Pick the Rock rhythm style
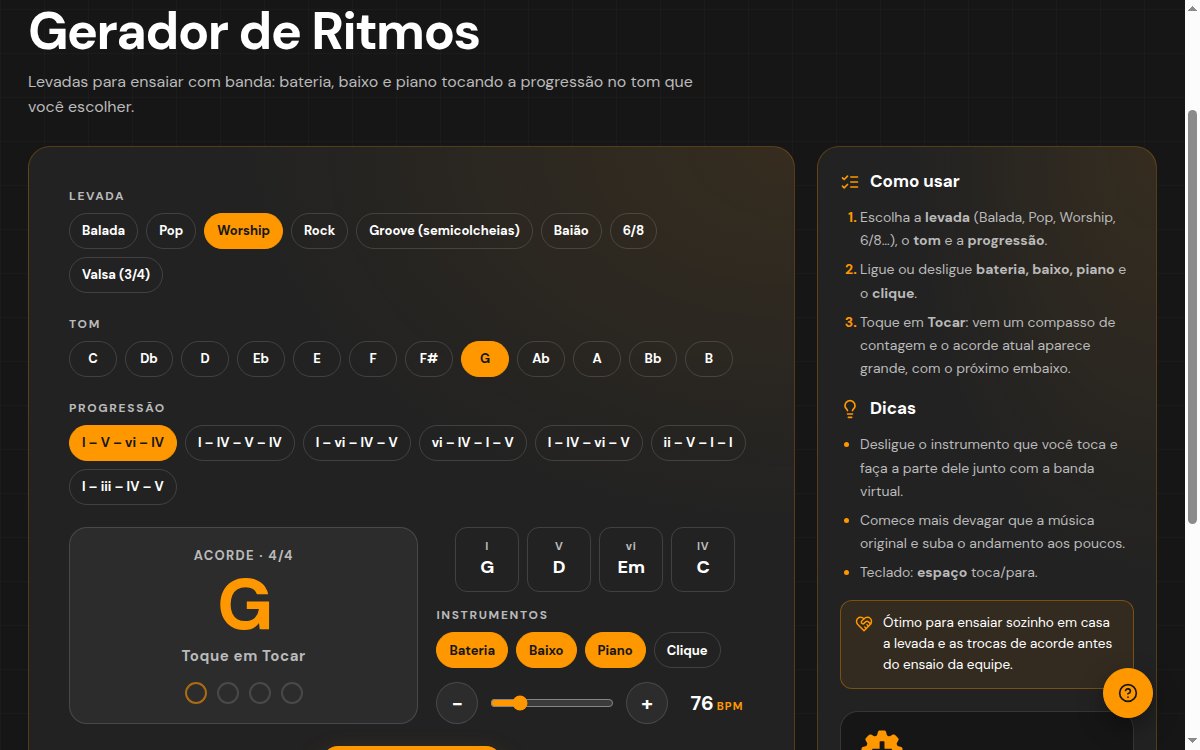Image resolution: width=1200 pixels, height=750 pixels. coord(319,230)
